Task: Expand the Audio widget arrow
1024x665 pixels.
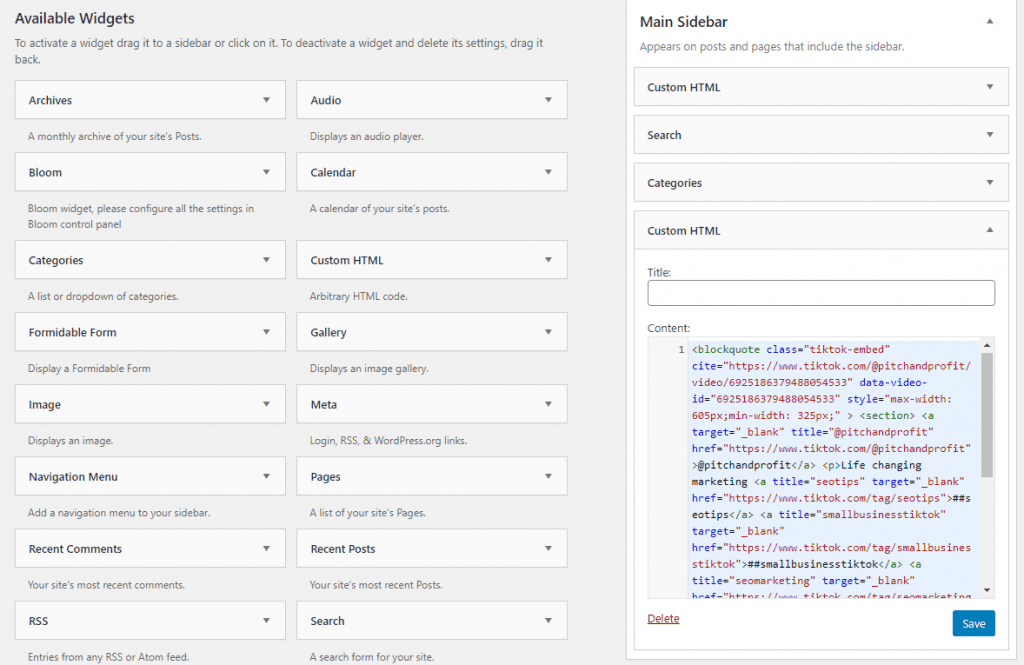Action: point(548,100)
